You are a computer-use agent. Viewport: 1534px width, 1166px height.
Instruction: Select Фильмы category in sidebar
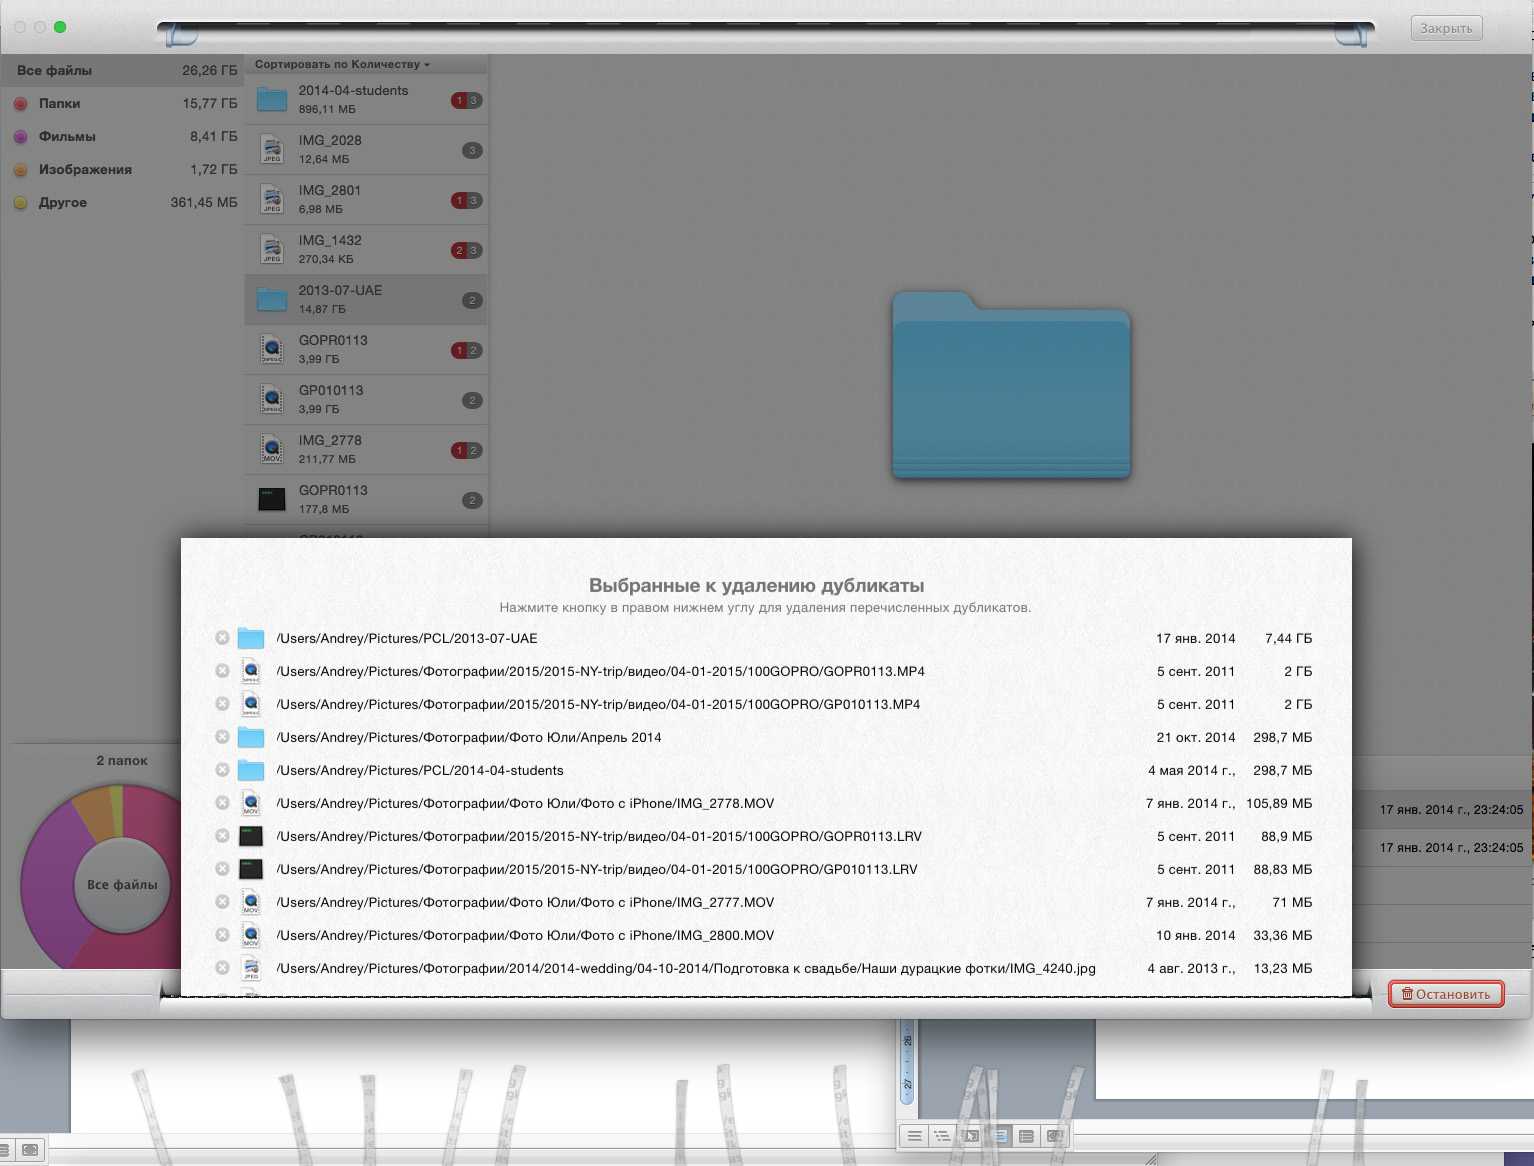pyautogui.click(x=122, y=136)
